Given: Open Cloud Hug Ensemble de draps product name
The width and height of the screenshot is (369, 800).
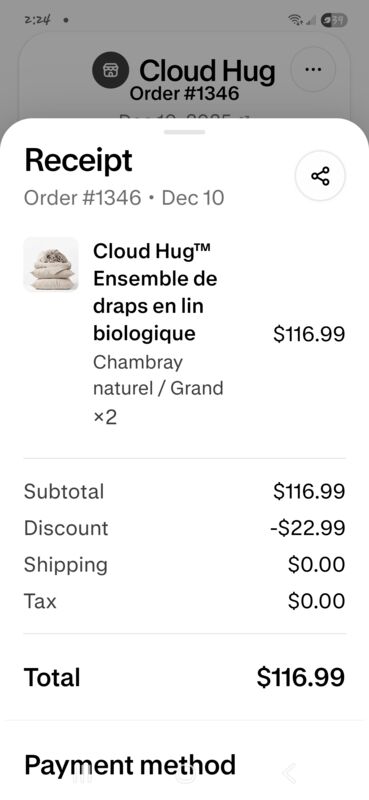Looking at the screenshot, I should (x=155, y=292).
